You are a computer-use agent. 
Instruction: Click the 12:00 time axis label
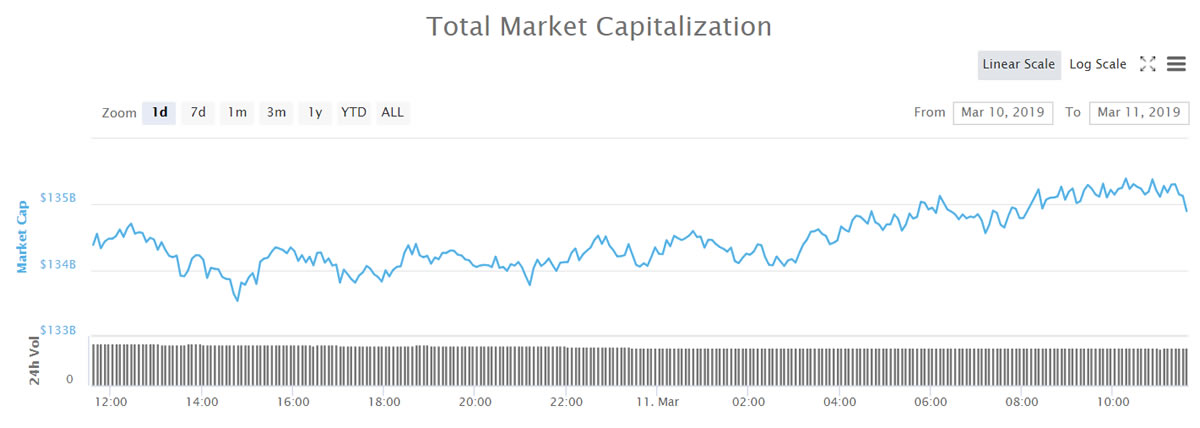pos(110,402)
